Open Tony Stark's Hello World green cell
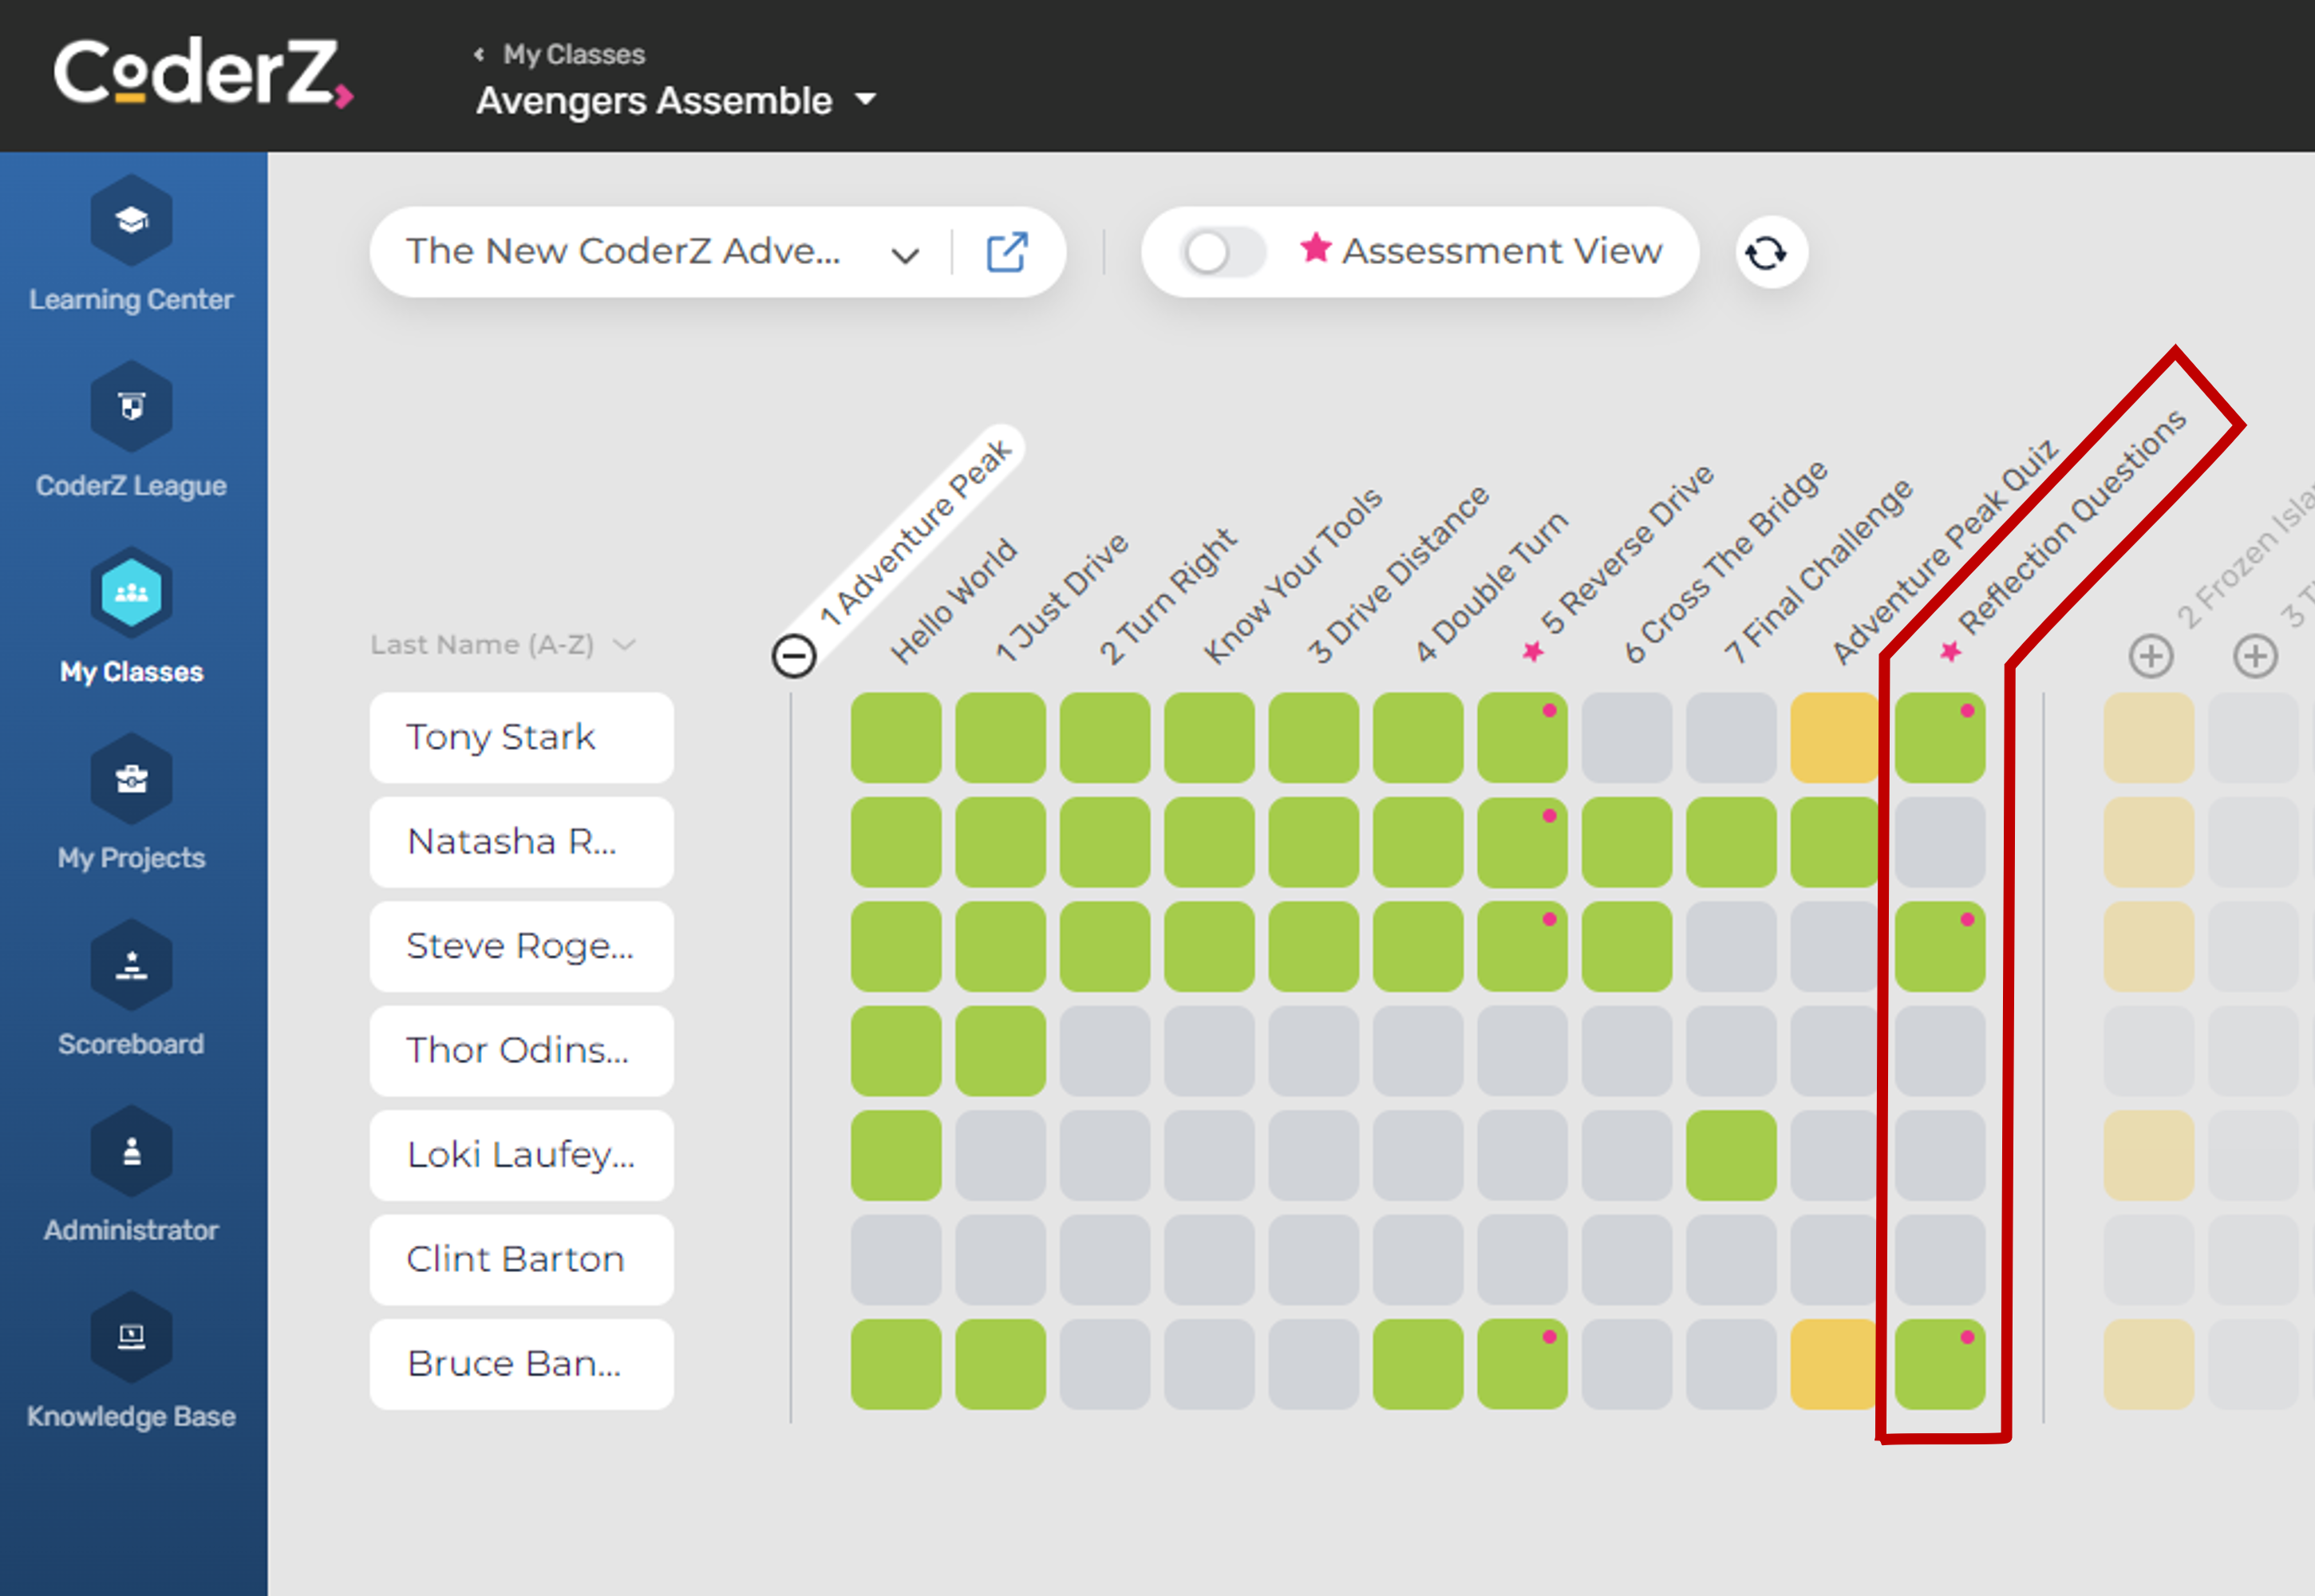 (x=896, y=737)
